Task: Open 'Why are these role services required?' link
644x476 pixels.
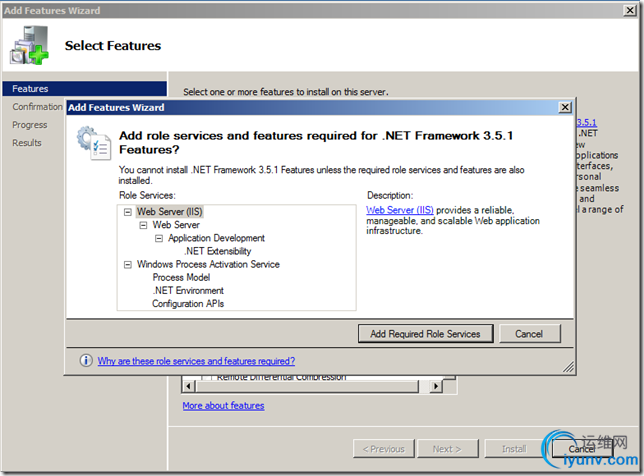Action: (x=196, y=361)
